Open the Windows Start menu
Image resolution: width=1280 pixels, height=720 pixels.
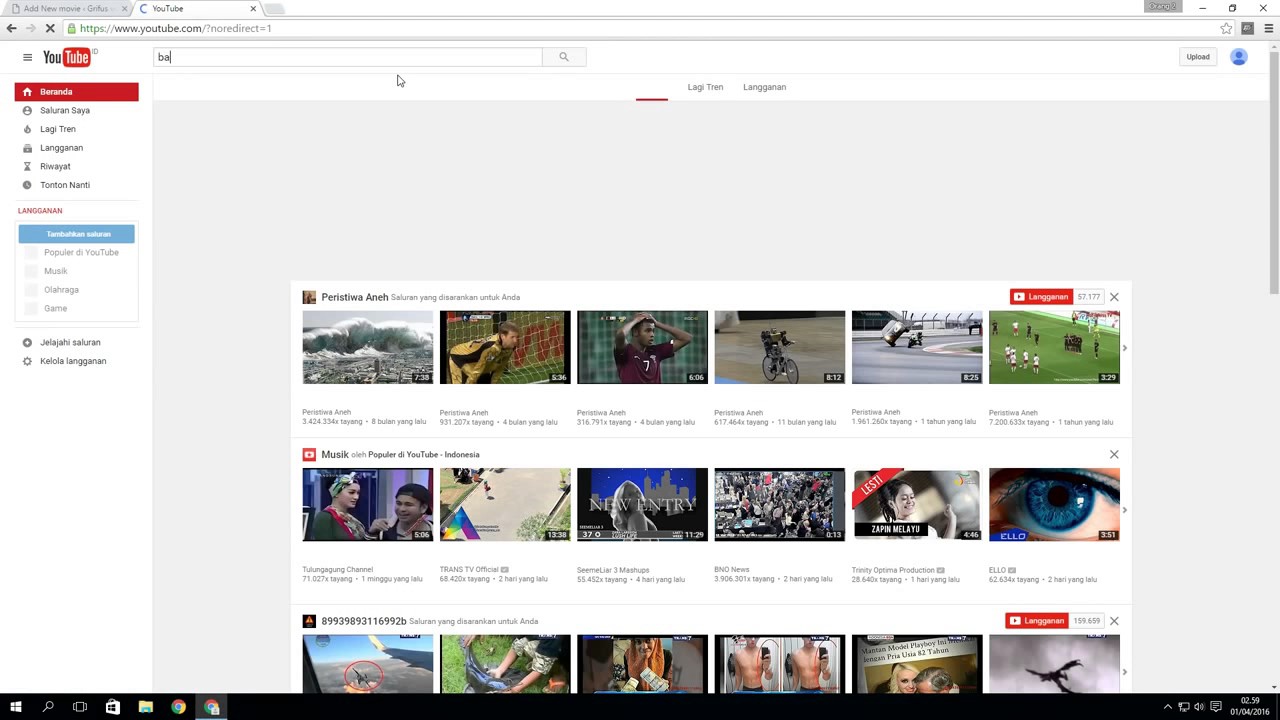(x=16, y=707)
